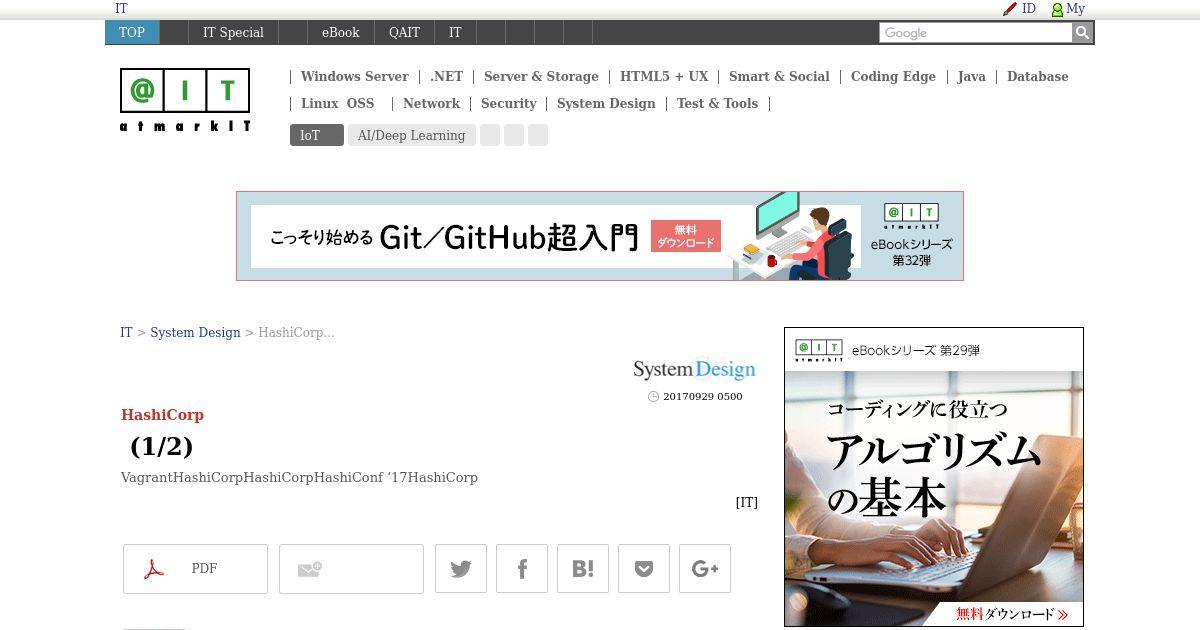Bookmark with Hatena B! icon
The image size is (1200, 630).
pyautogui.click(x=583, y=569)
